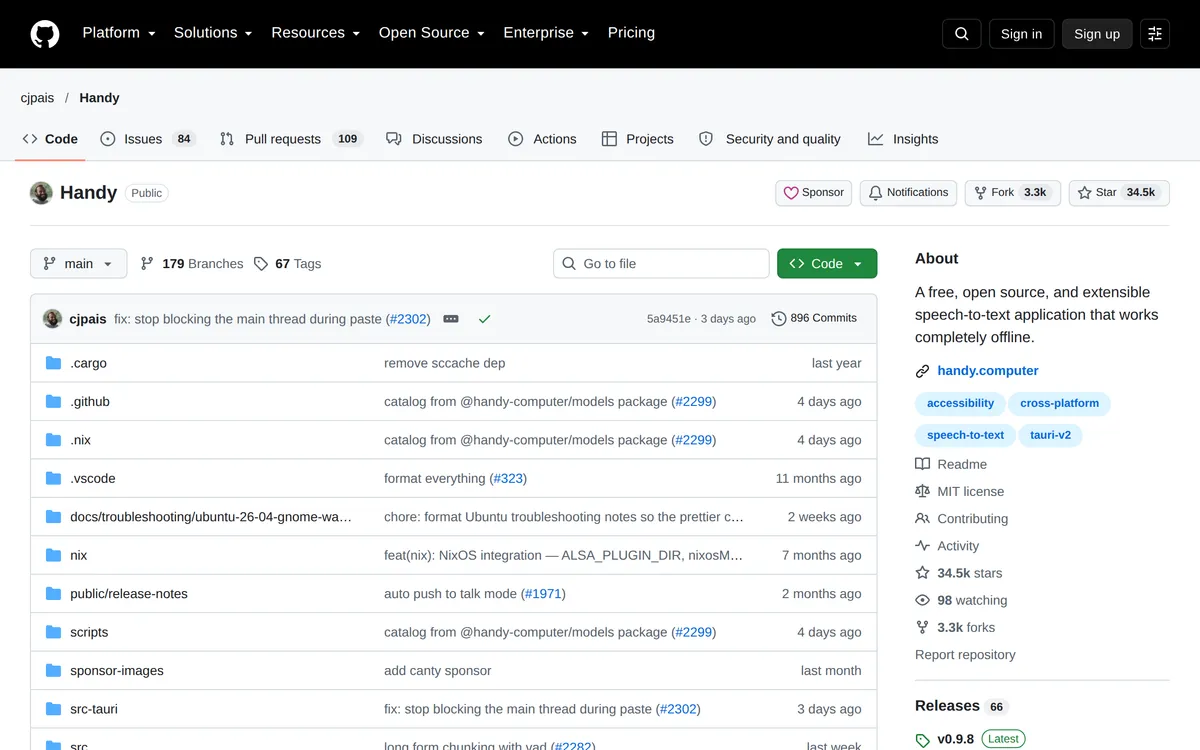Click the star icon beside 34.5k stars

(923, 573)
